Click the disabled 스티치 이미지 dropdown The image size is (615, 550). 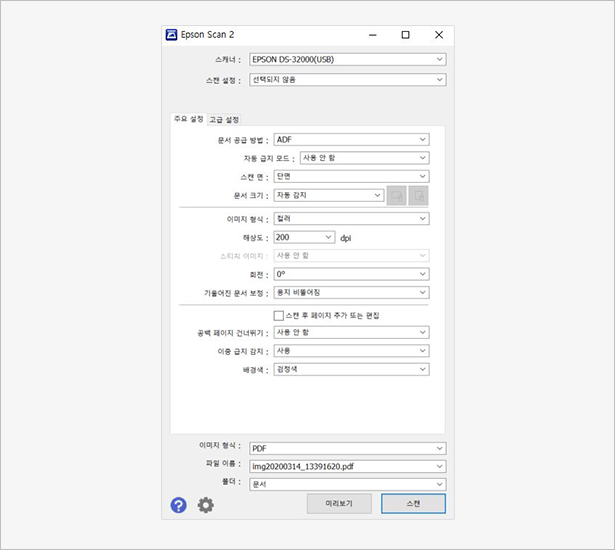[351, 256]
